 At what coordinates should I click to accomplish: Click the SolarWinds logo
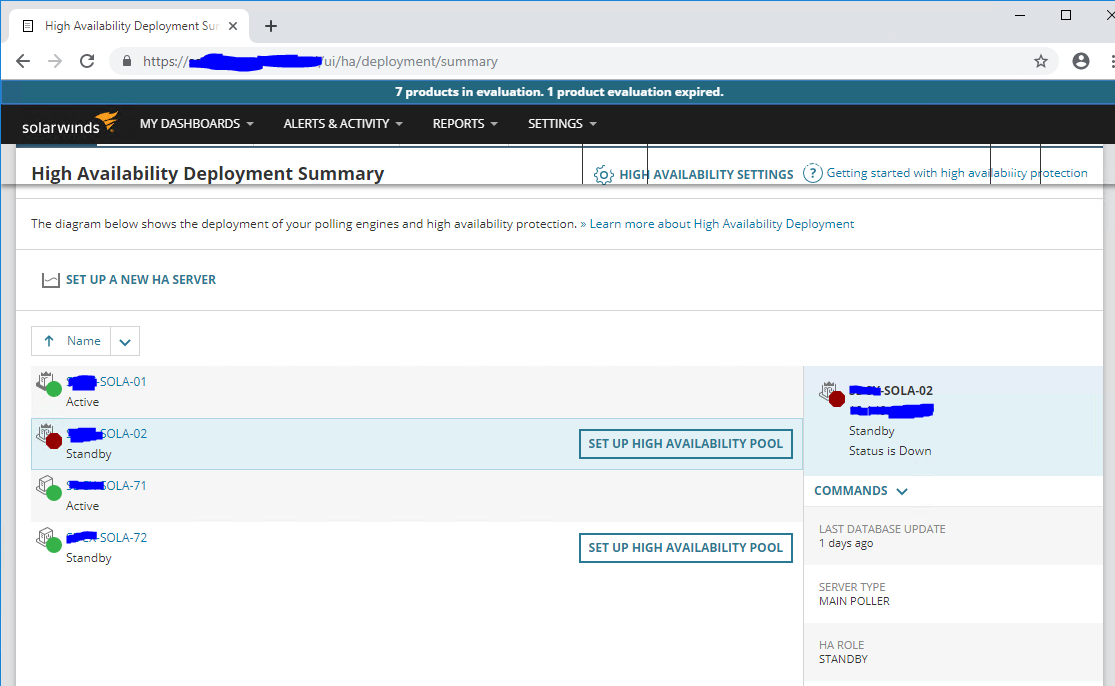(x=69, y=124)
